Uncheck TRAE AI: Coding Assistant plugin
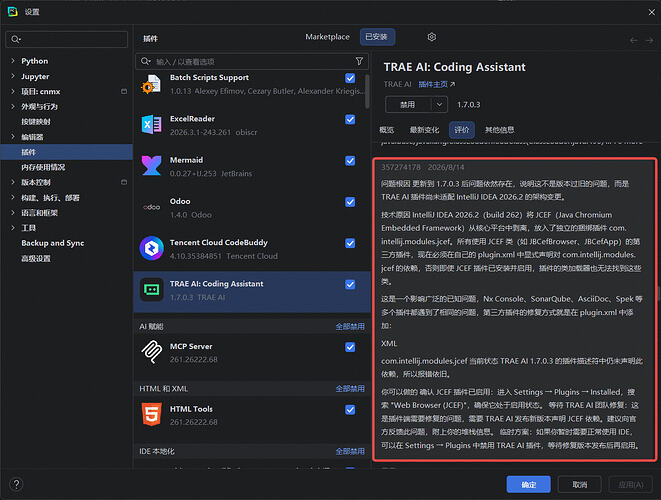661x500 pixels. [350, 285]
